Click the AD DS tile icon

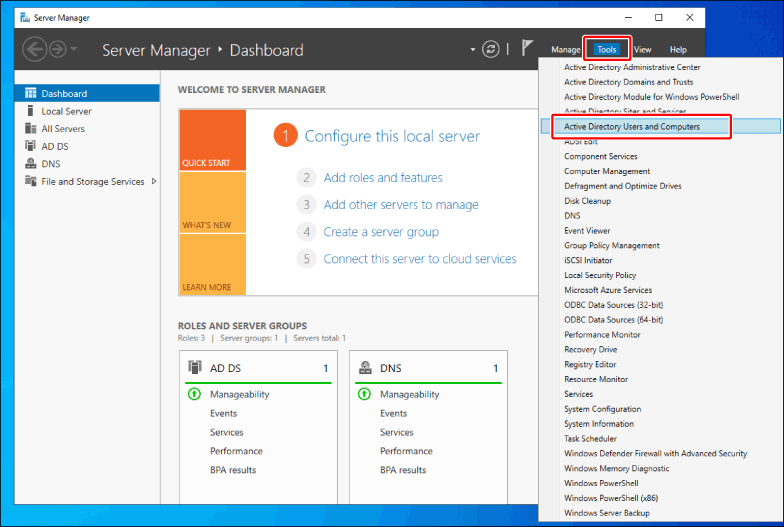[194, 367]
